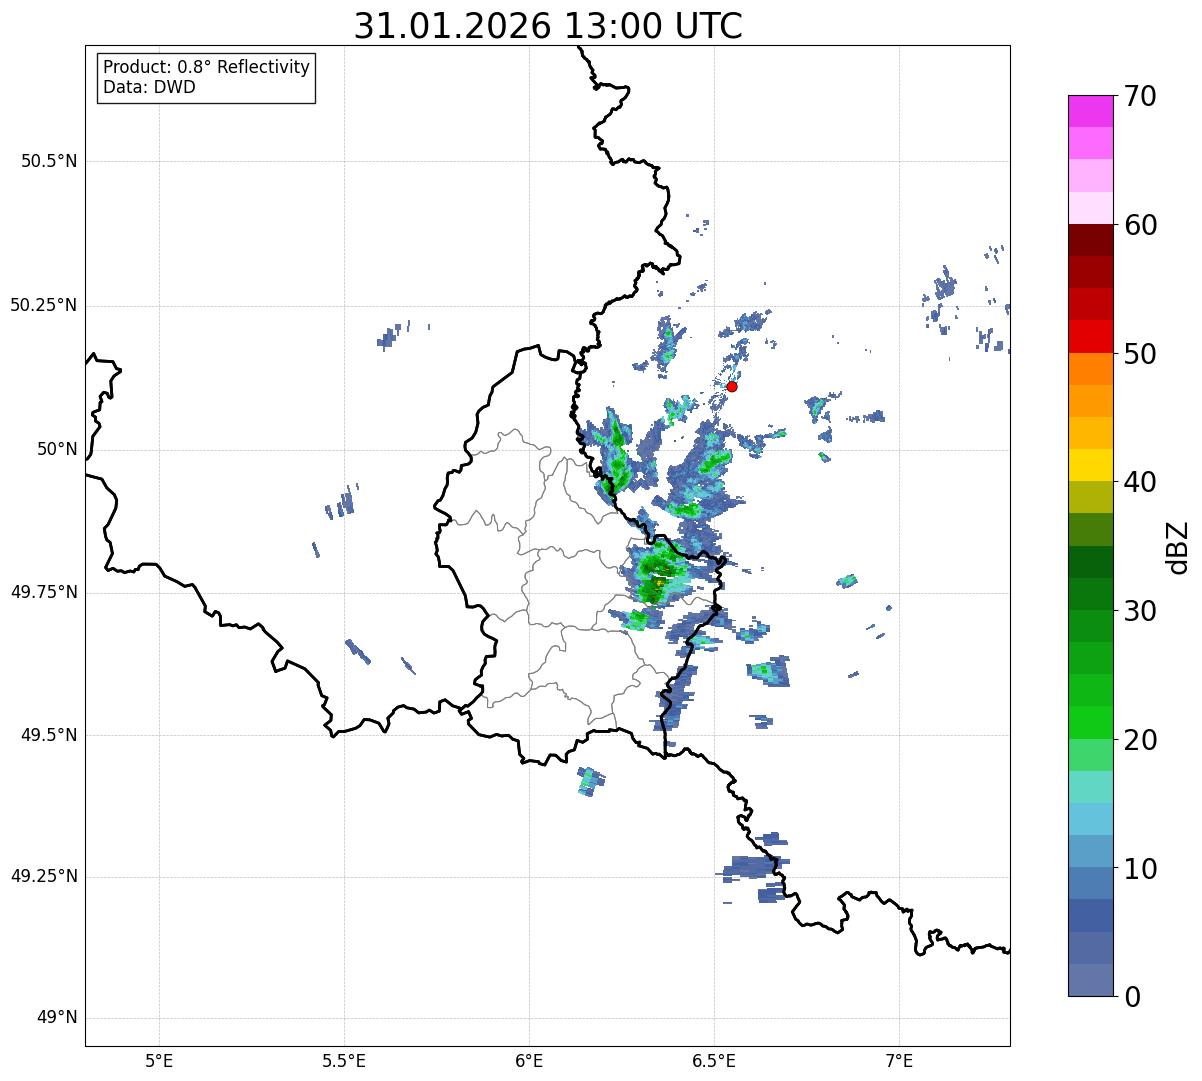Click the colorbar tick label 50
Image resolution: width=1202 pixels, height=1081 pixels.
coord(1140,354)
